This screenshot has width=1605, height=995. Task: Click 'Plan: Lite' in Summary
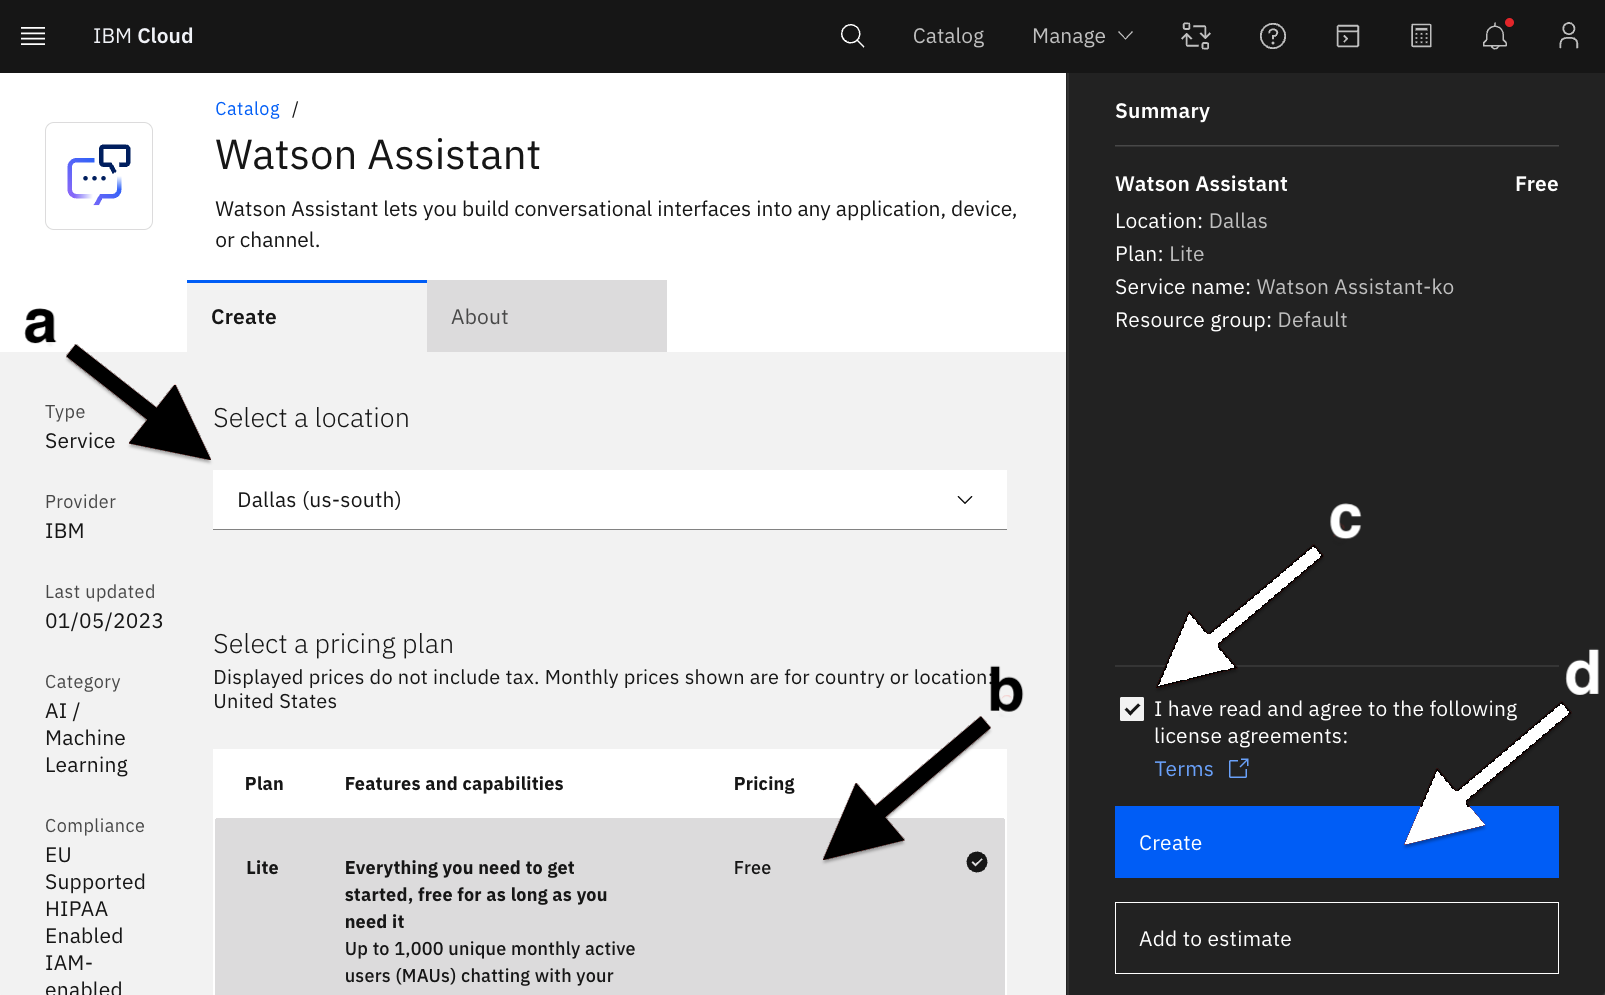(1159, 254)
